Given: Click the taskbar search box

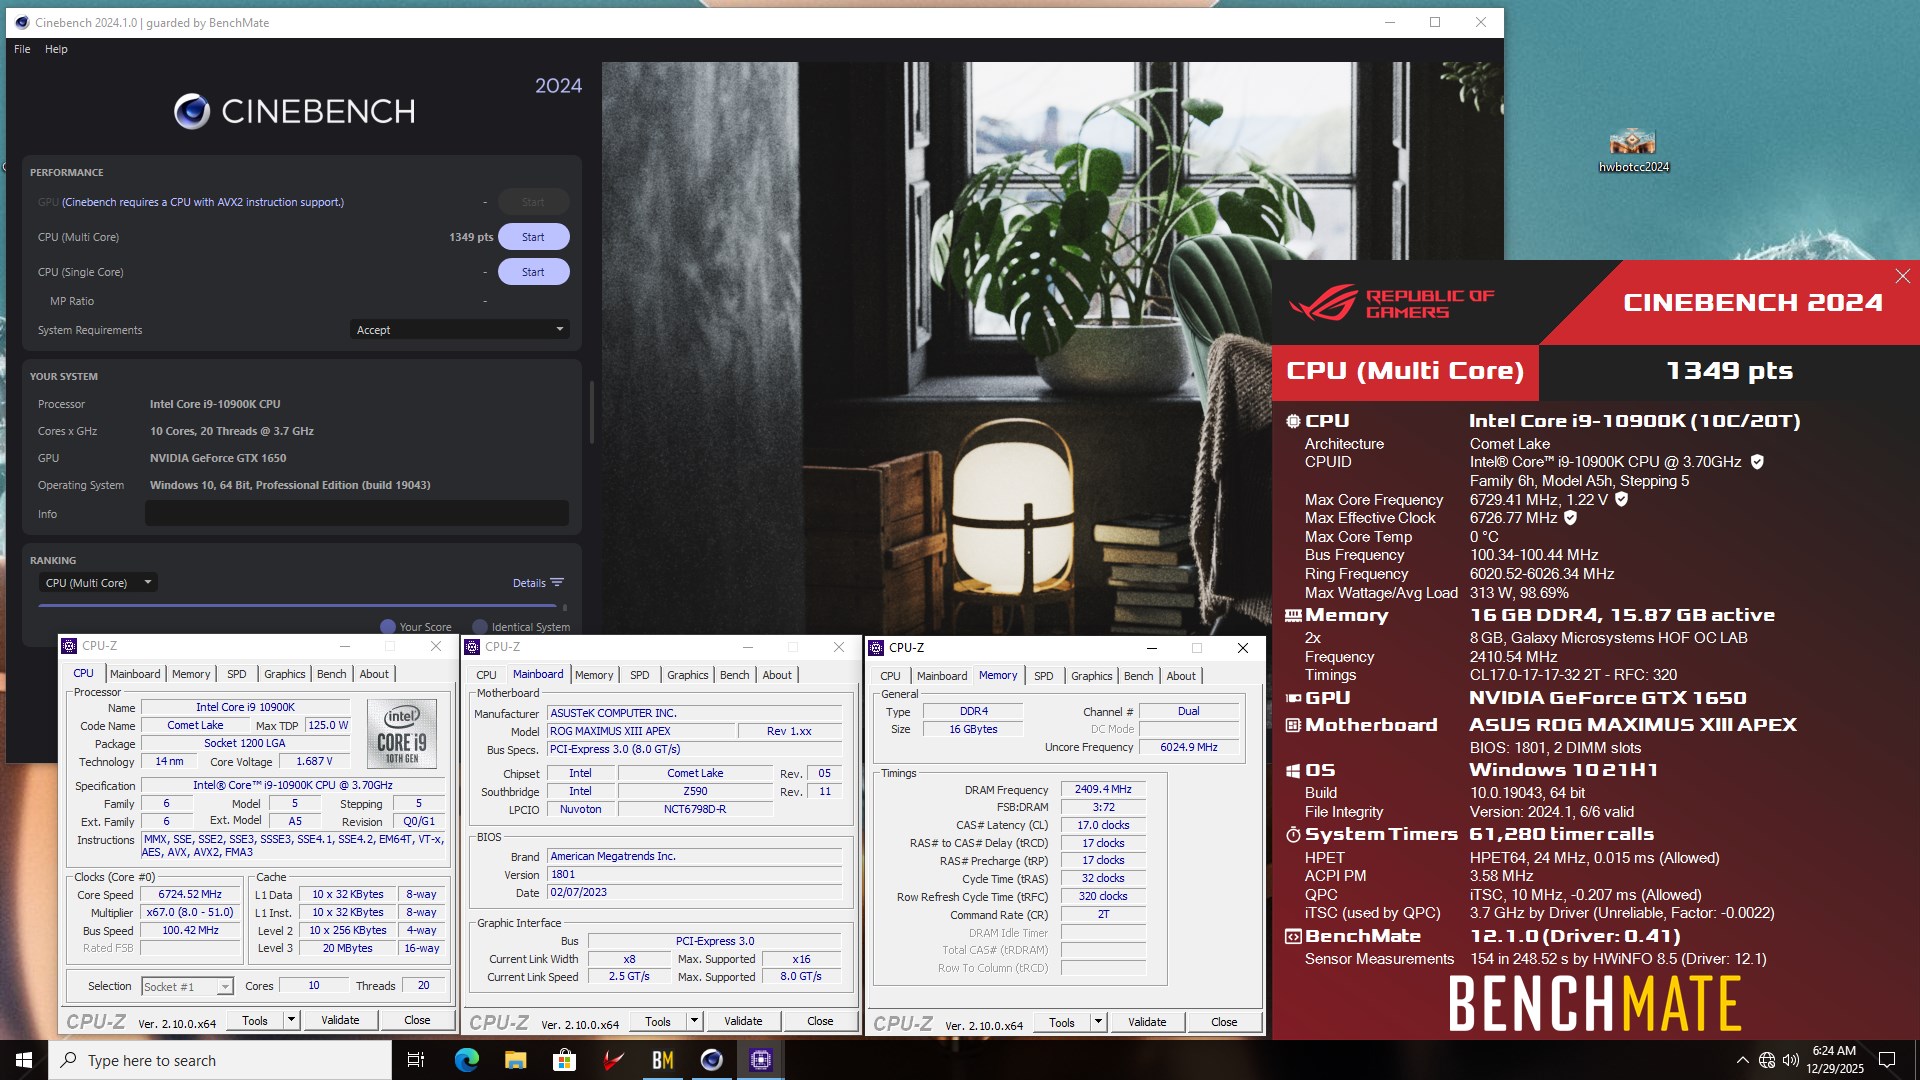Looking at the screenshot, I should click(220, 1060).
